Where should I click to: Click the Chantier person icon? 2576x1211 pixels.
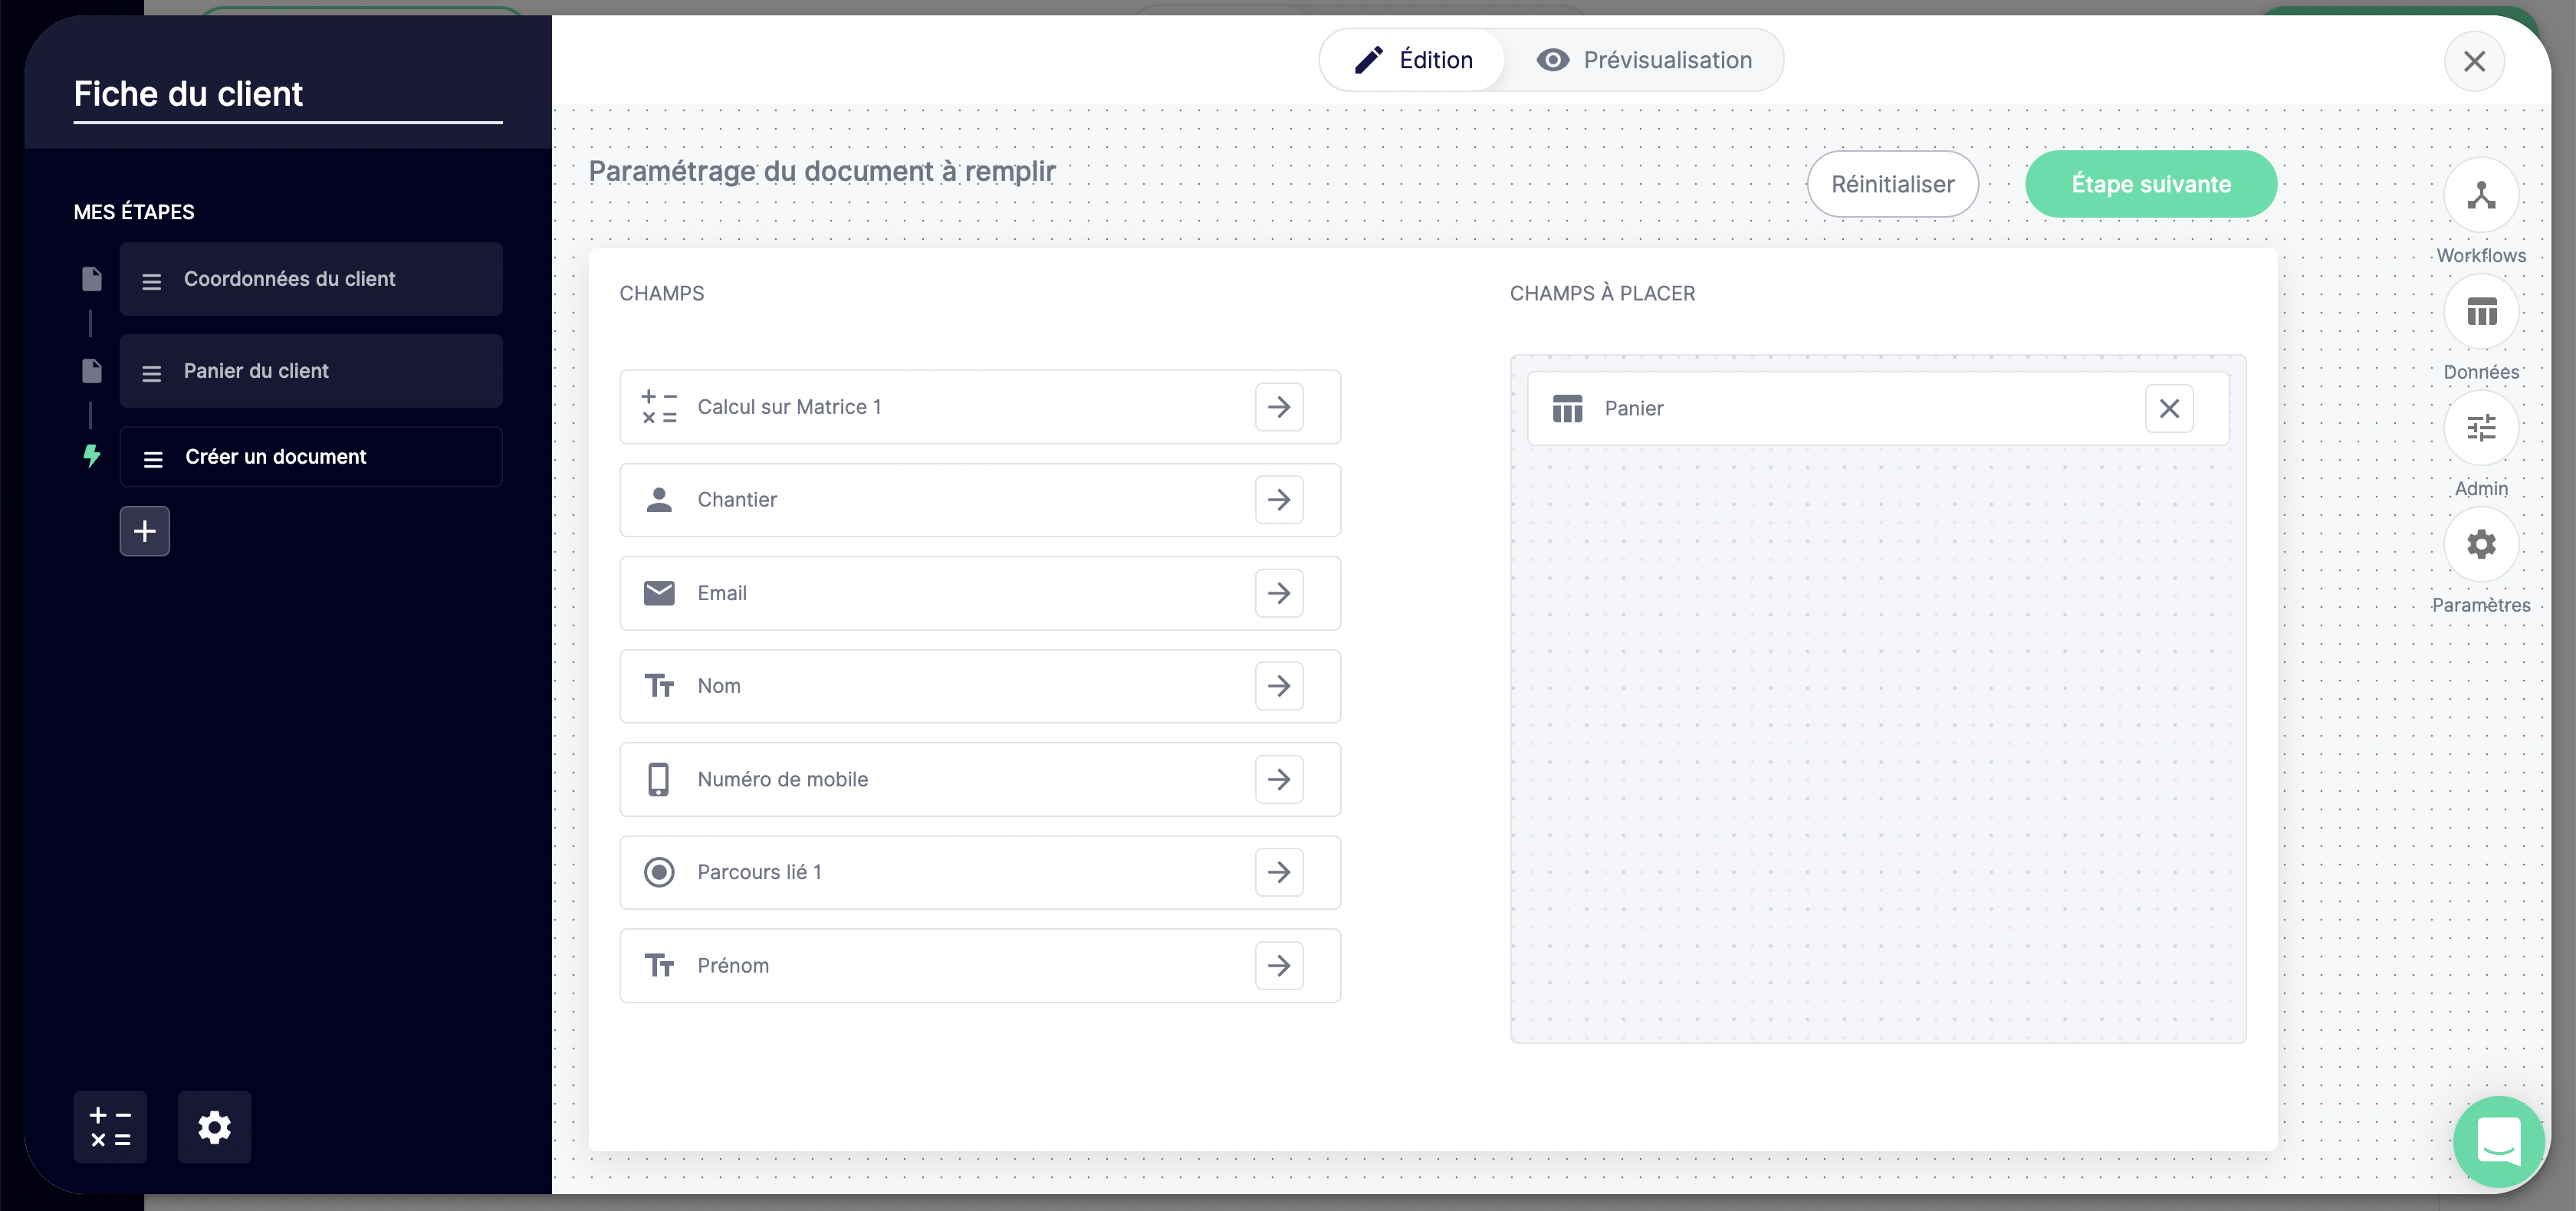[659, 499]
